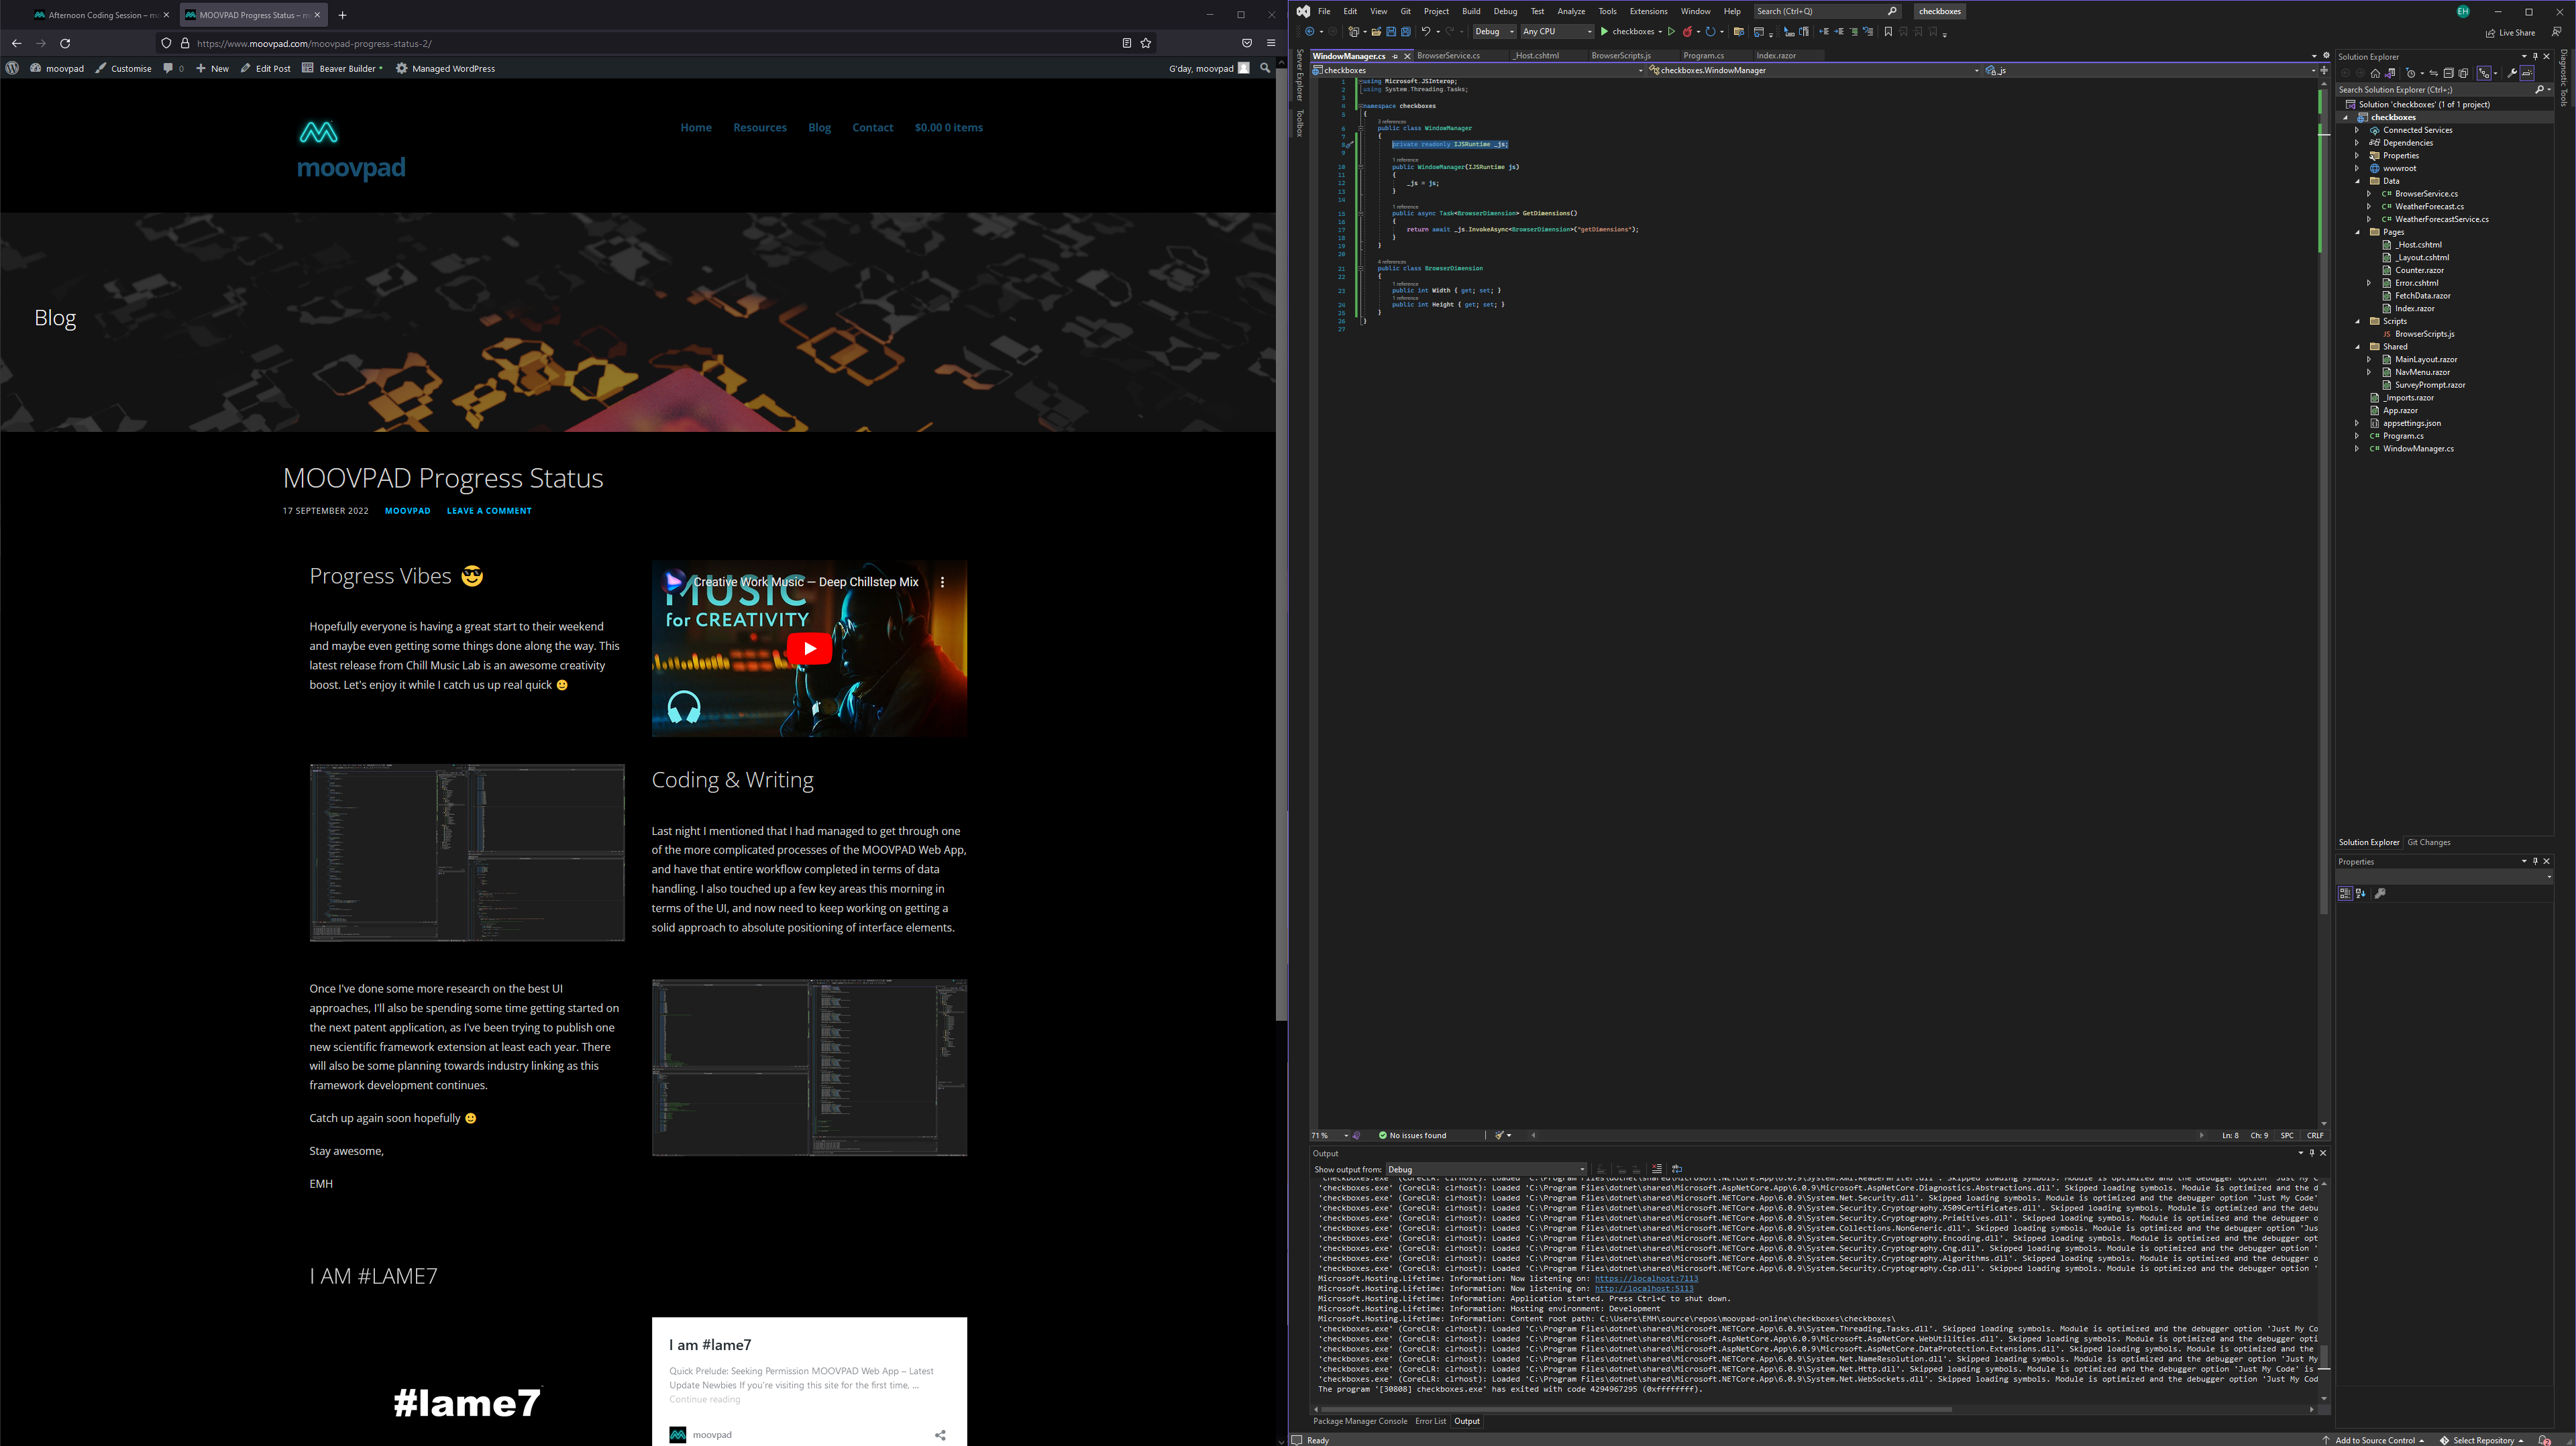Image resolution: width=2576 pixels, height=1446 pixels.
Task: Click Live Share button in Visual Studio
Action: (x=2510, y=32)
